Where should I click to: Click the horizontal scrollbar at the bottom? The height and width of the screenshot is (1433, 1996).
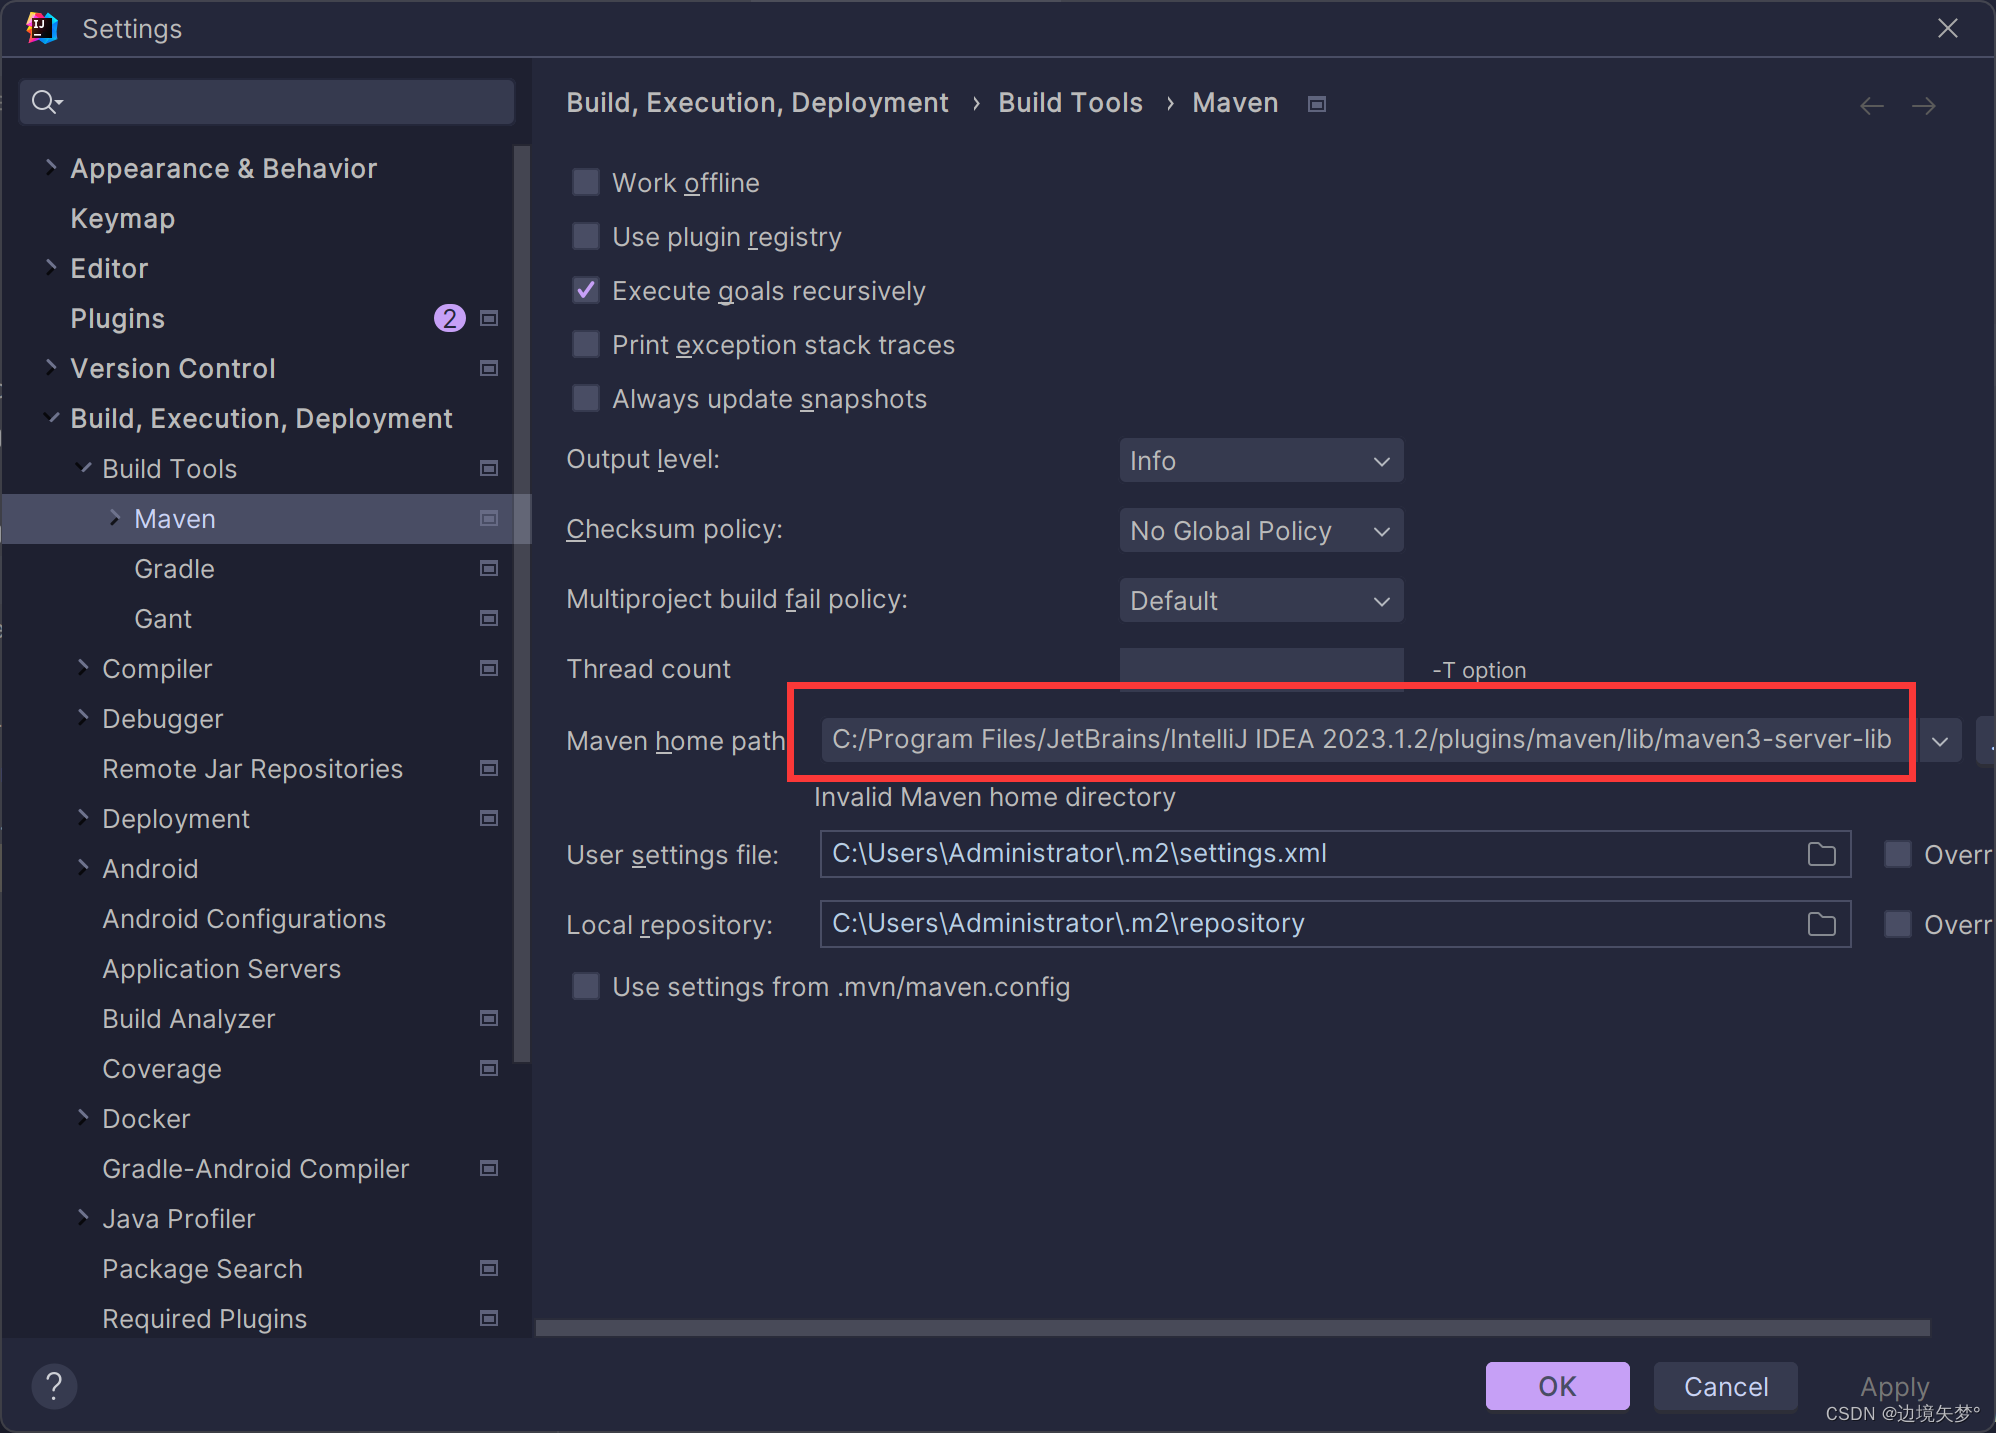pos(1232,1328)
